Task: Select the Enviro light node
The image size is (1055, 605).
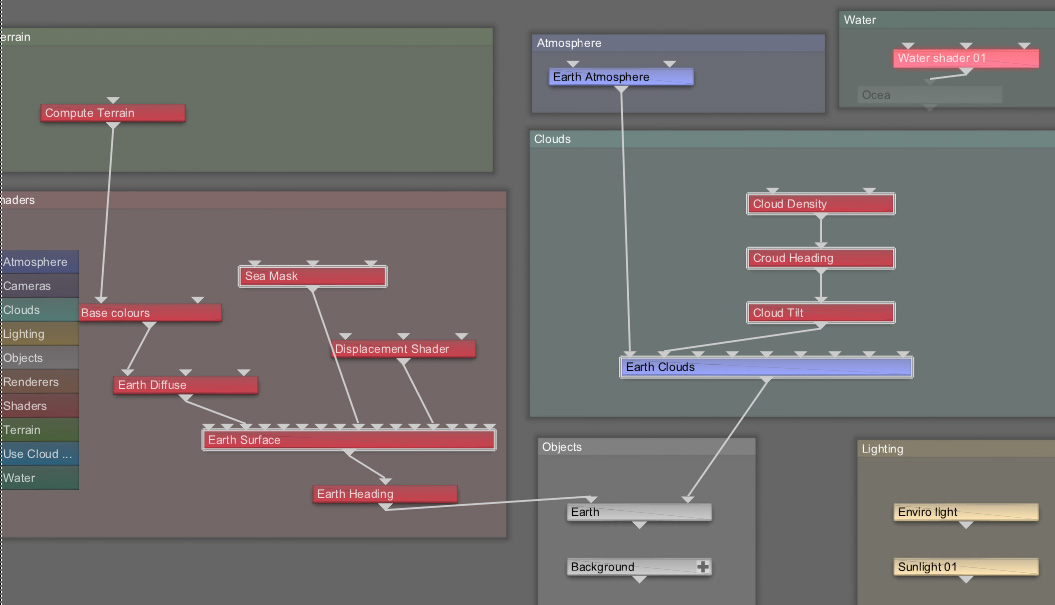Action: click(965, 512)
